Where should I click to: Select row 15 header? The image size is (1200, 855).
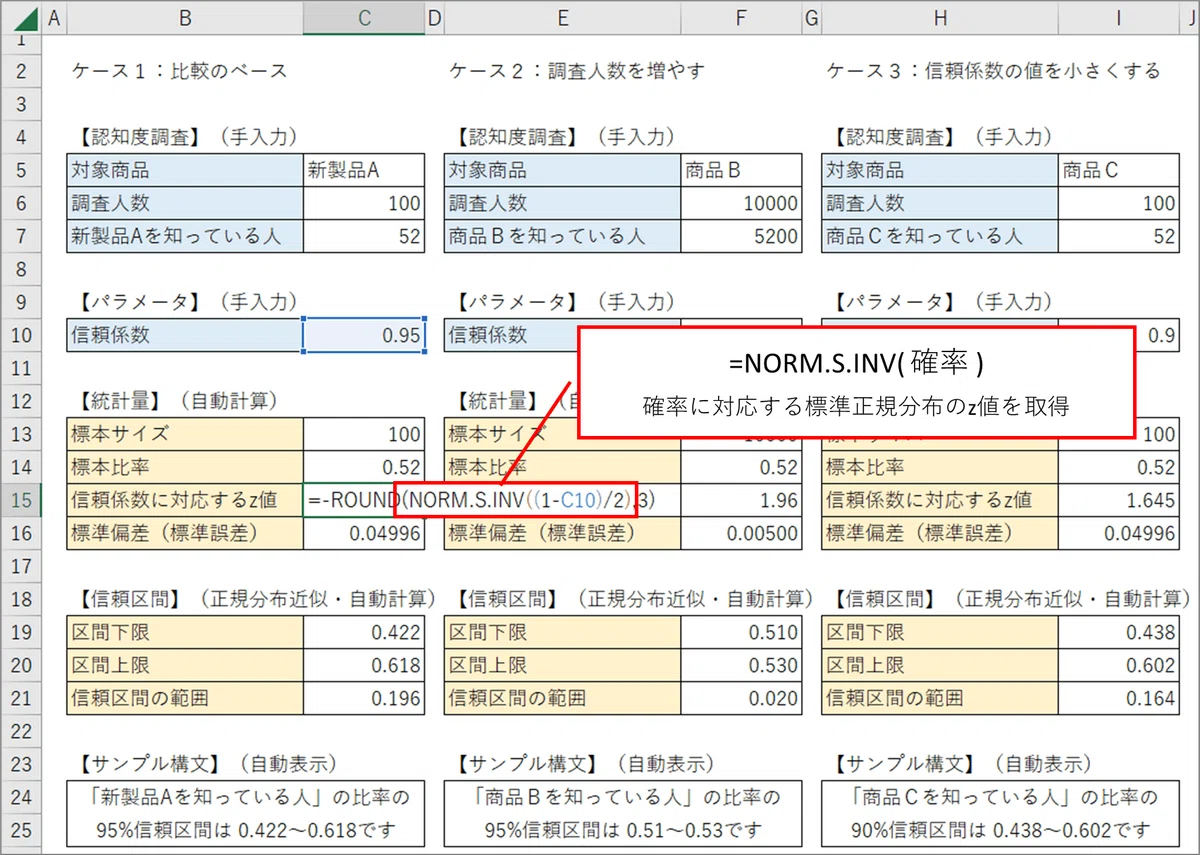click(x=20, y=500)
